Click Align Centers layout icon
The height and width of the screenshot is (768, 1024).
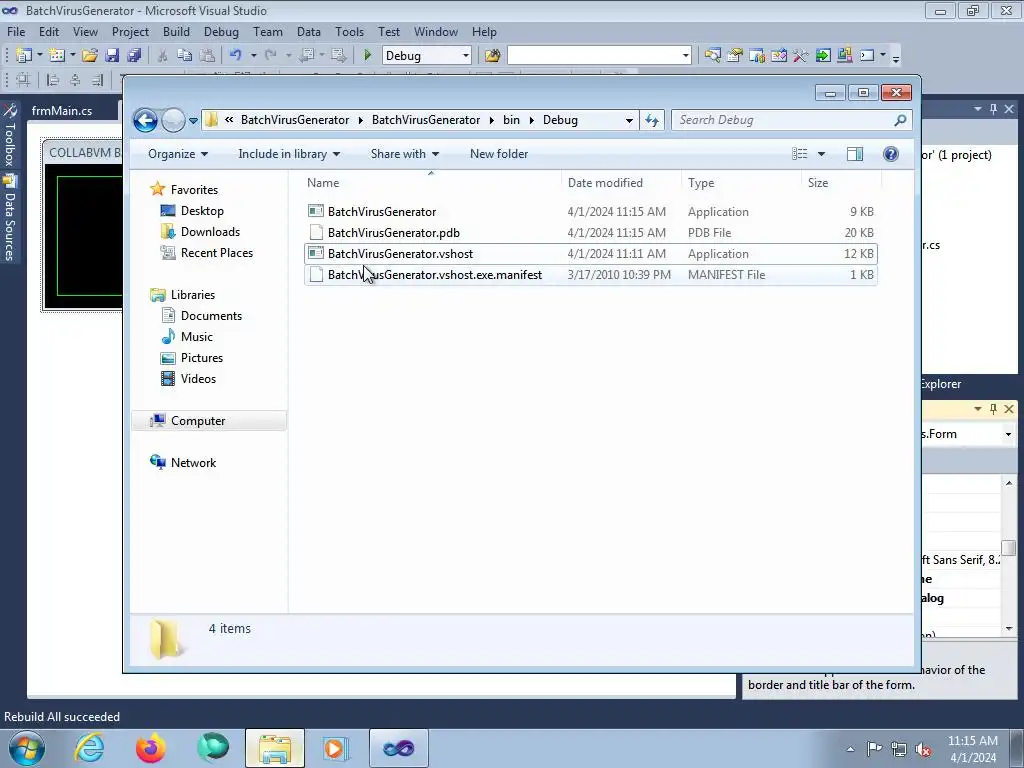(76, 80)
